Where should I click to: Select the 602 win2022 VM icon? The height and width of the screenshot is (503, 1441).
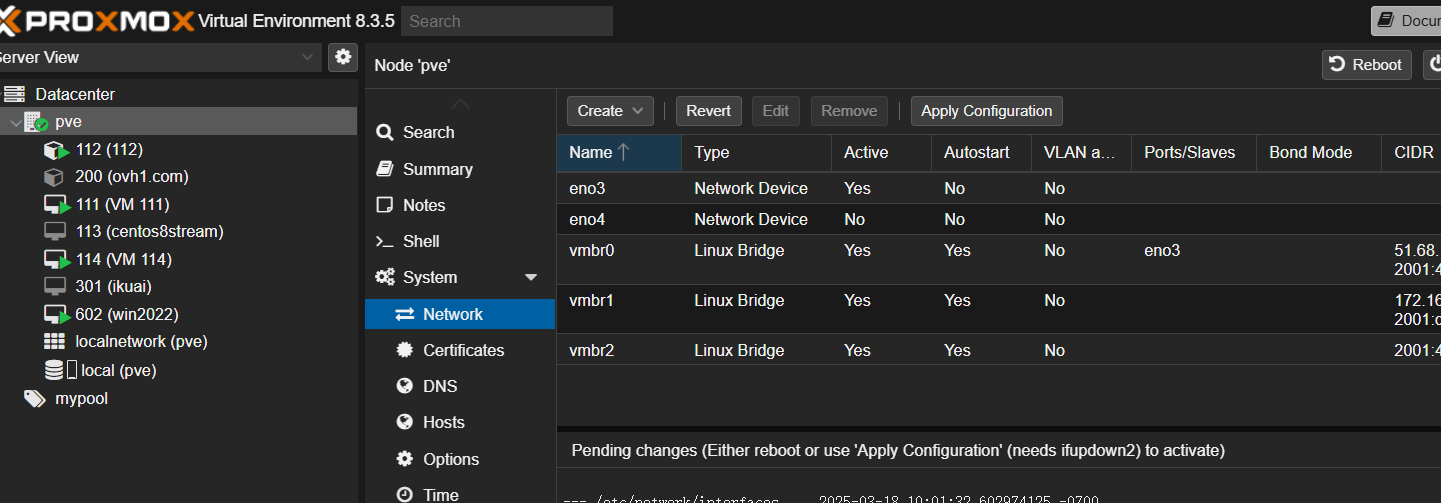[x=56, y=315]
